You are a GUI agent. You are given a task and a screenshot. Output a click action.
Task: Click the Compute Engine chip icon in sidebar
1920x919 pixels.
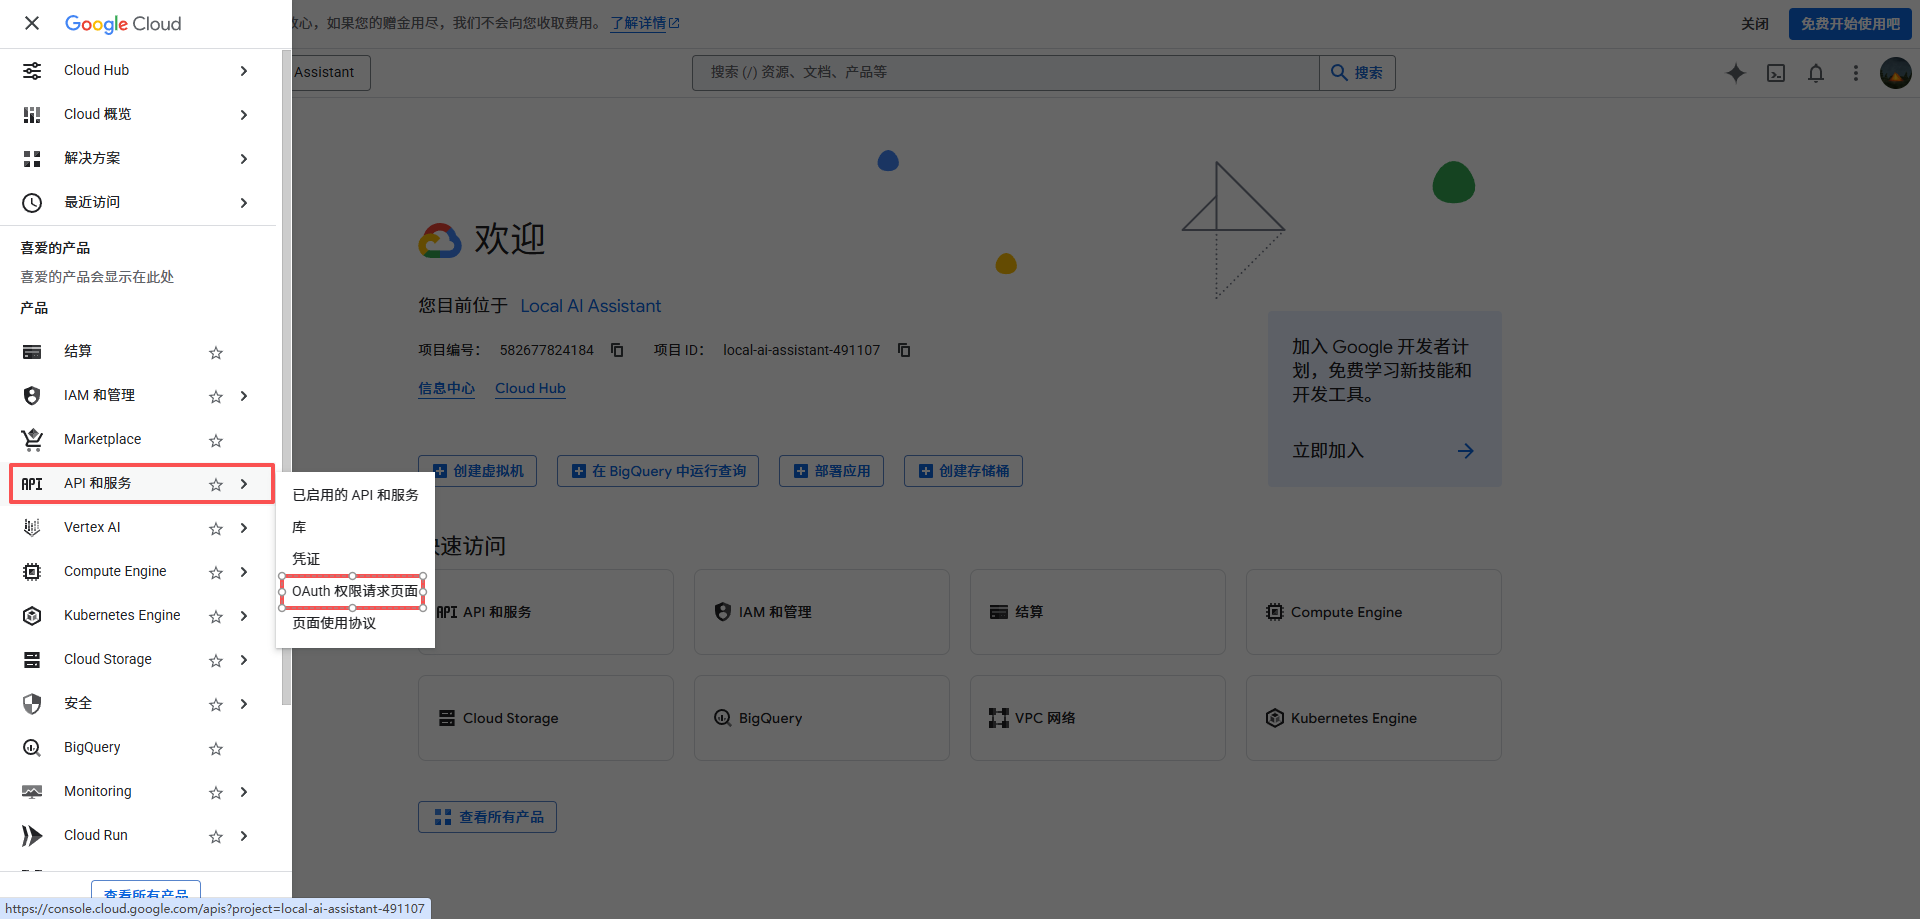pyautogui.click(x=32, y=572)
